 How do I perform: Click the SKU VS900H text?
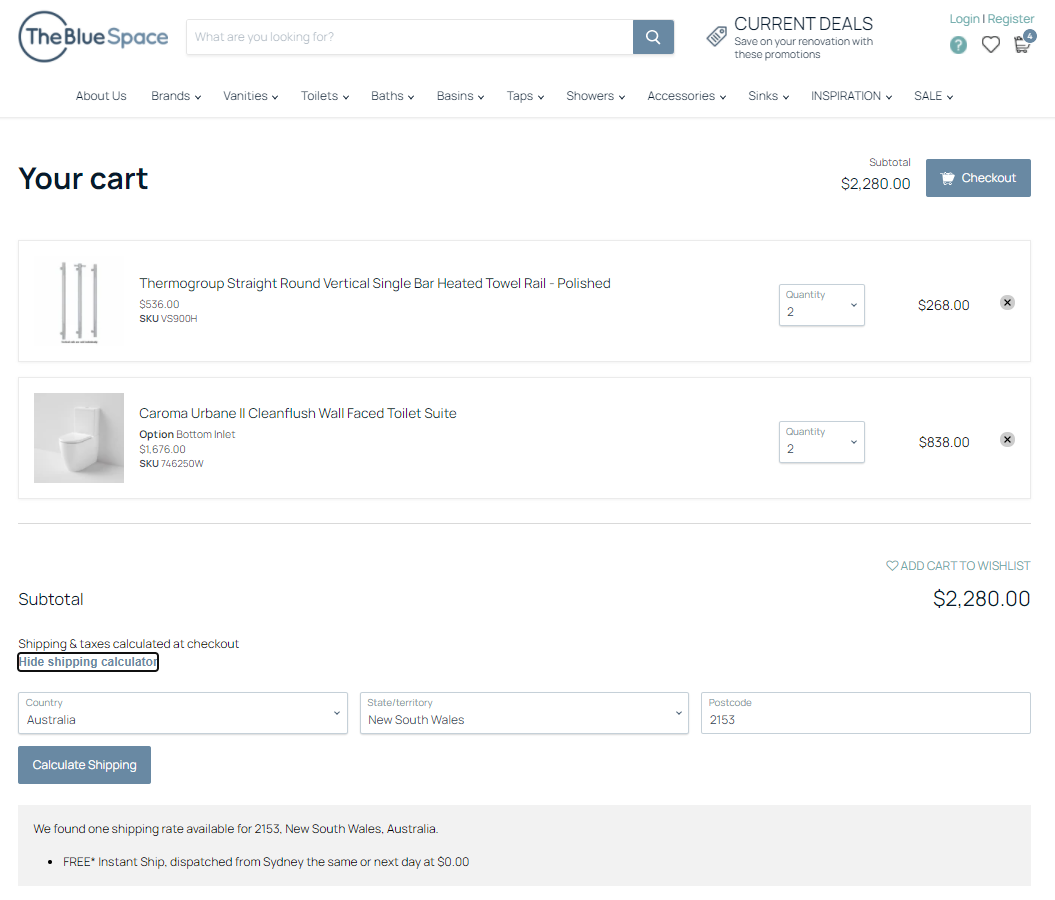[x=168, y=319]
